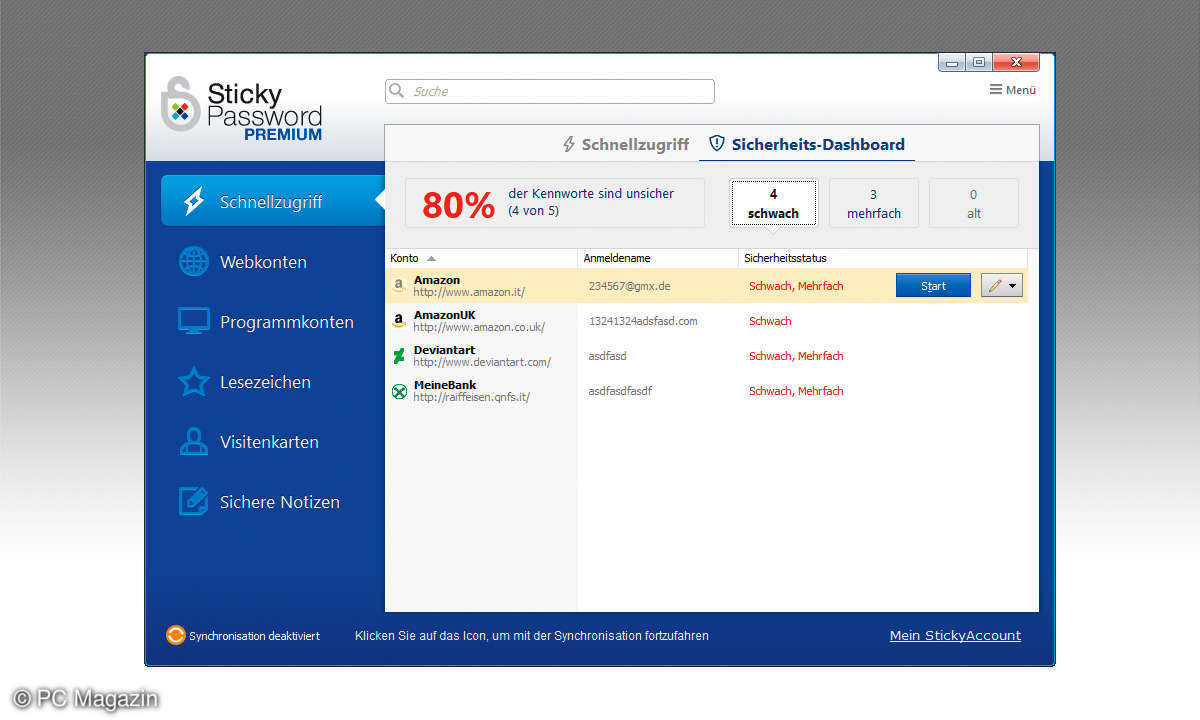Screen dimensions: 1200x720
Task: Click the lightning icon on the Schnellzugriff tab
Action: [x=569, y=144]
